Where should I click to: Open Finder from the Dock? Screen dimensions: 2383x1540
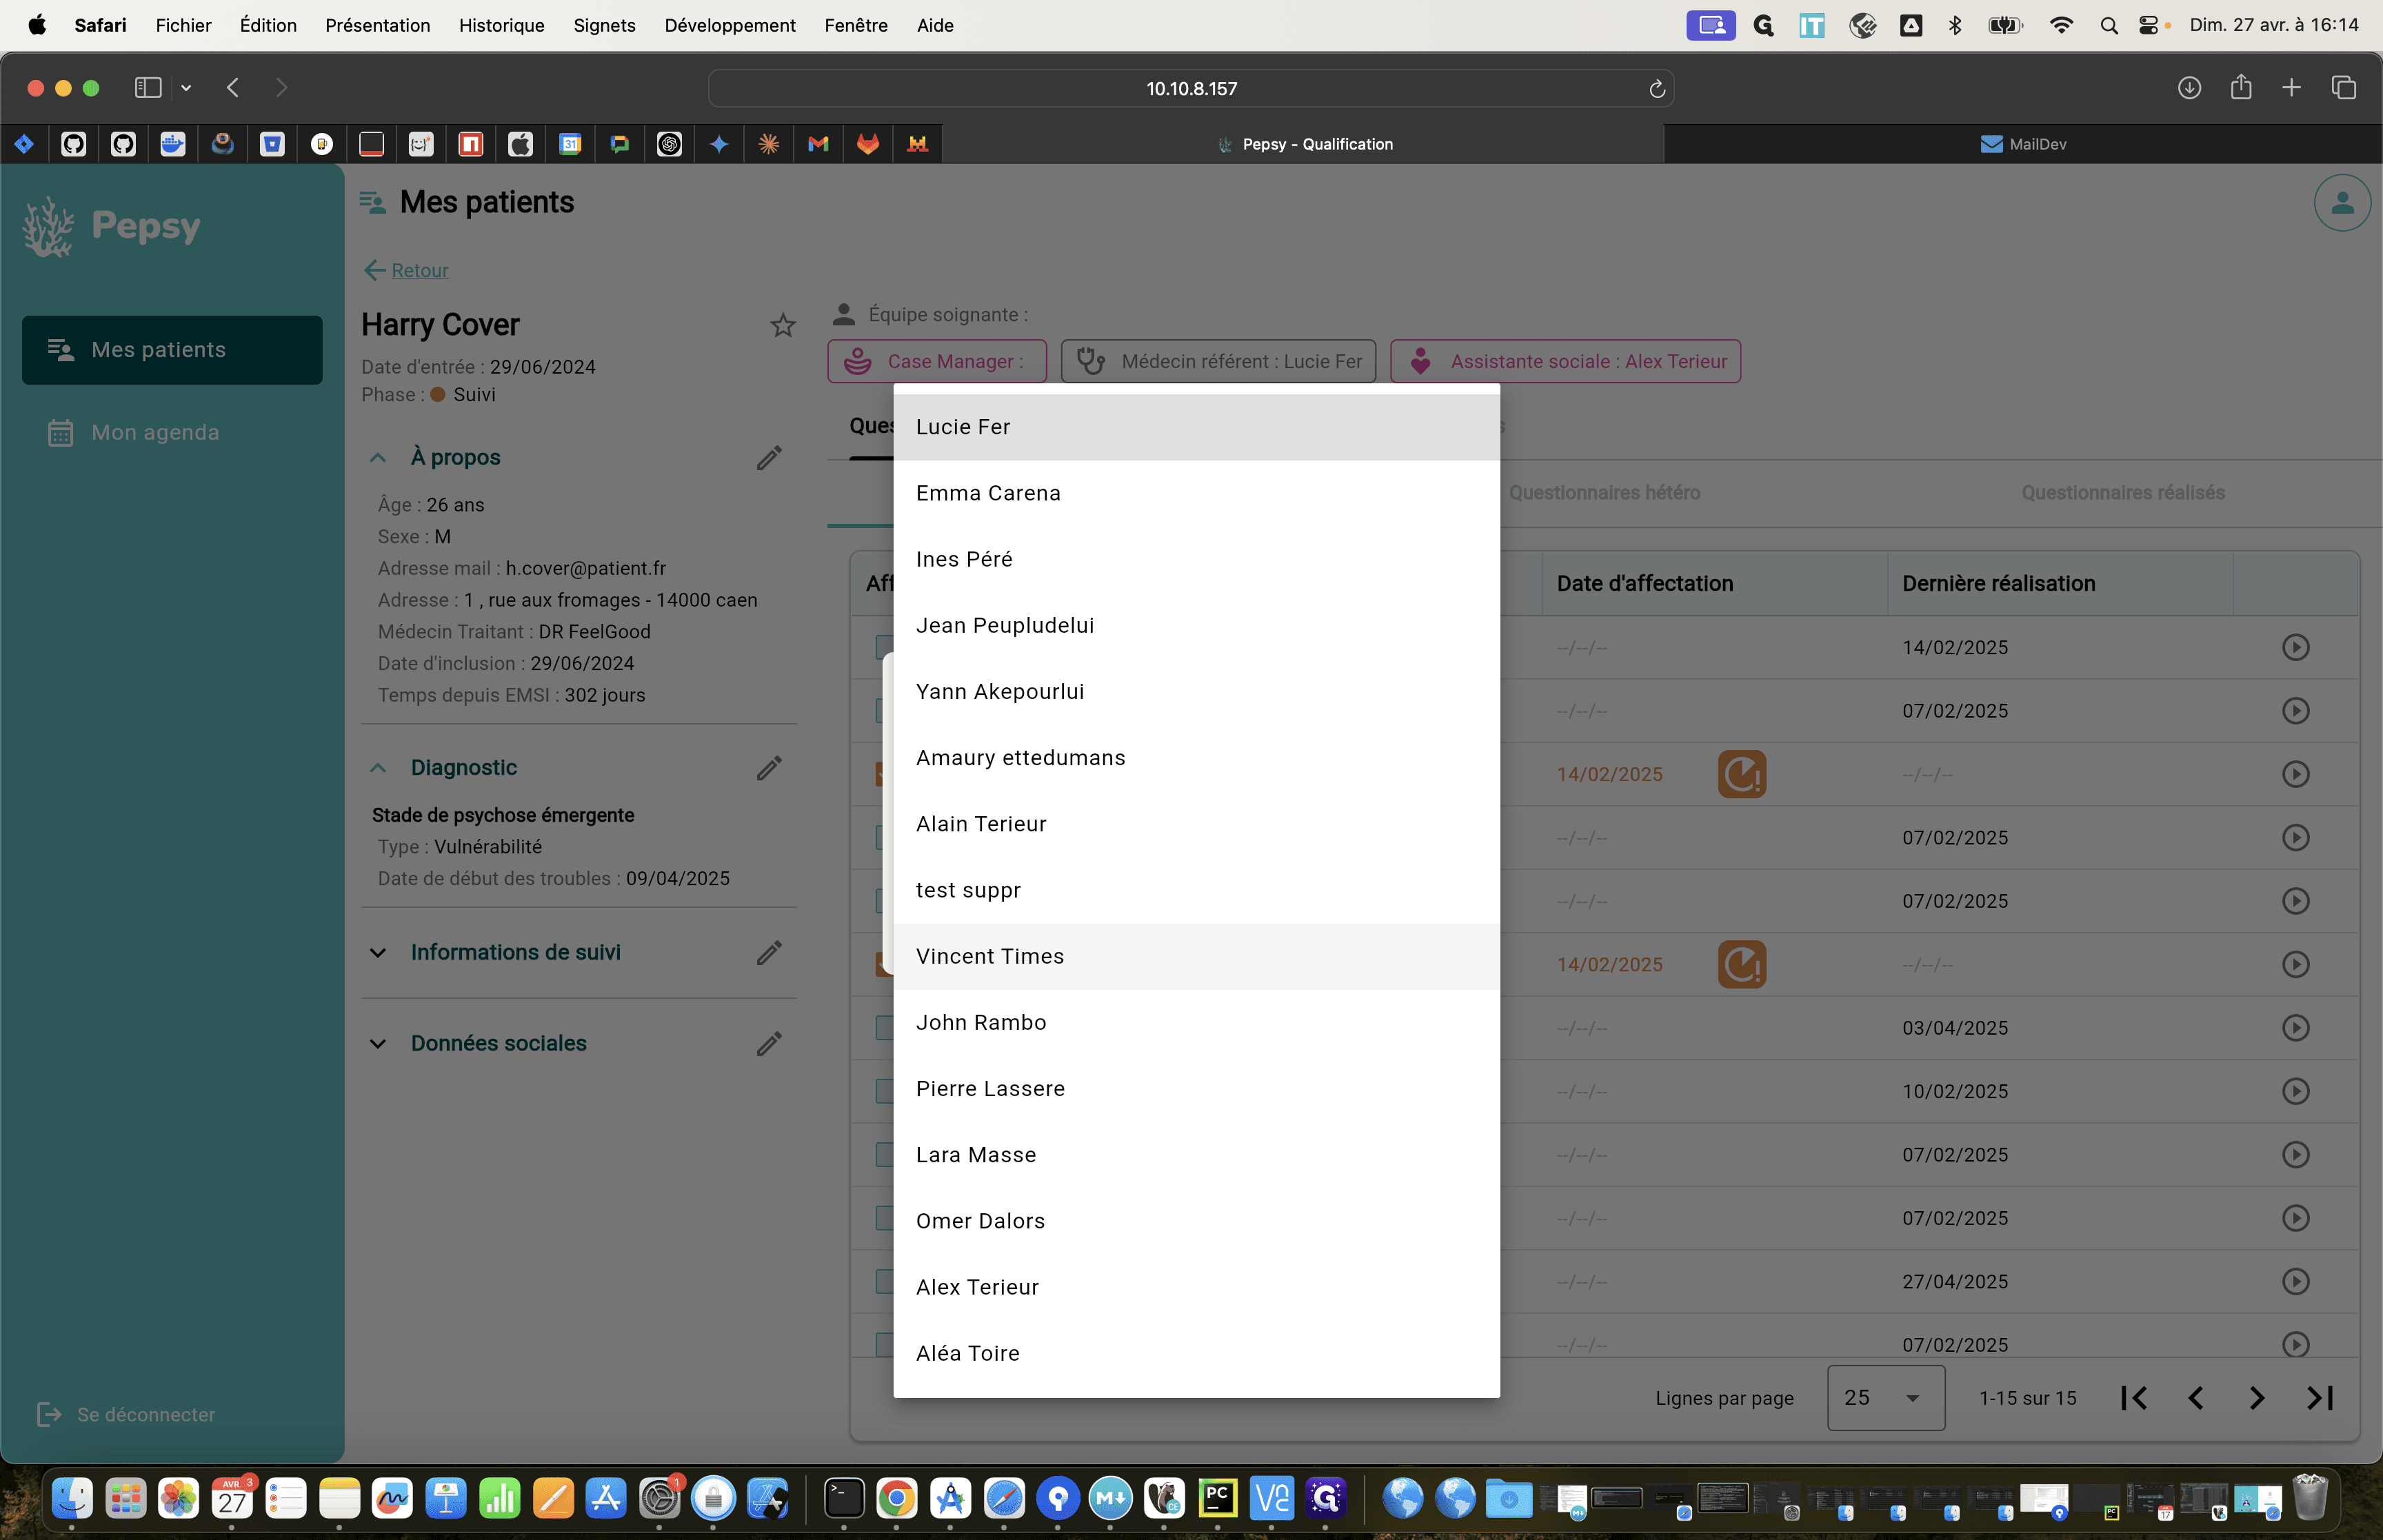[x=72, y=1498]
